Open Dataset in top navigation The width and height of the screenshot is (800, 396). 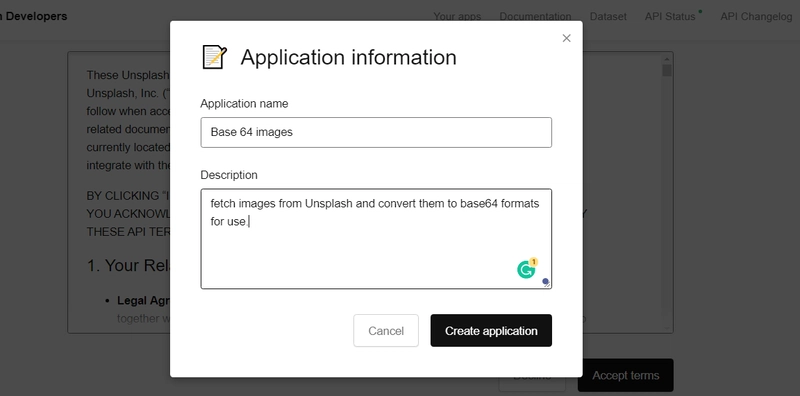click(x=608, y=16)
